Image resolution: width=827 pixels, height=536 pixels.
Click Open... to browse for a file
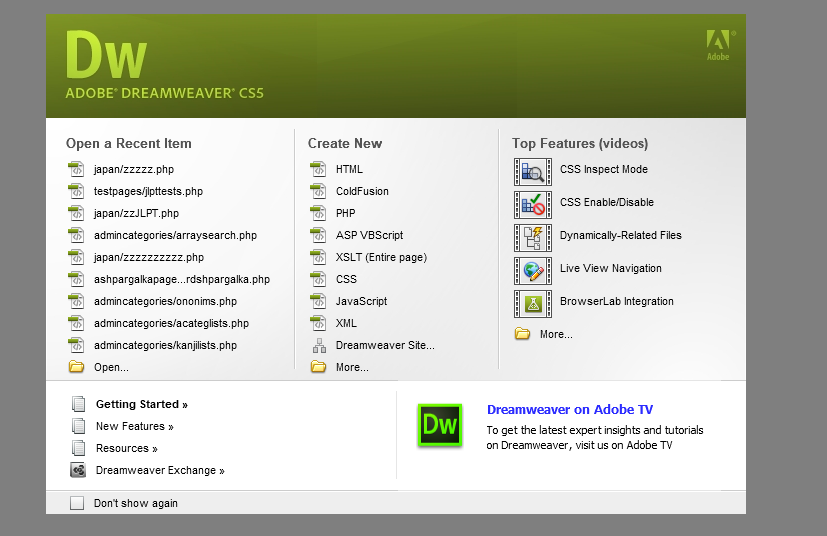tap(111, 367)
